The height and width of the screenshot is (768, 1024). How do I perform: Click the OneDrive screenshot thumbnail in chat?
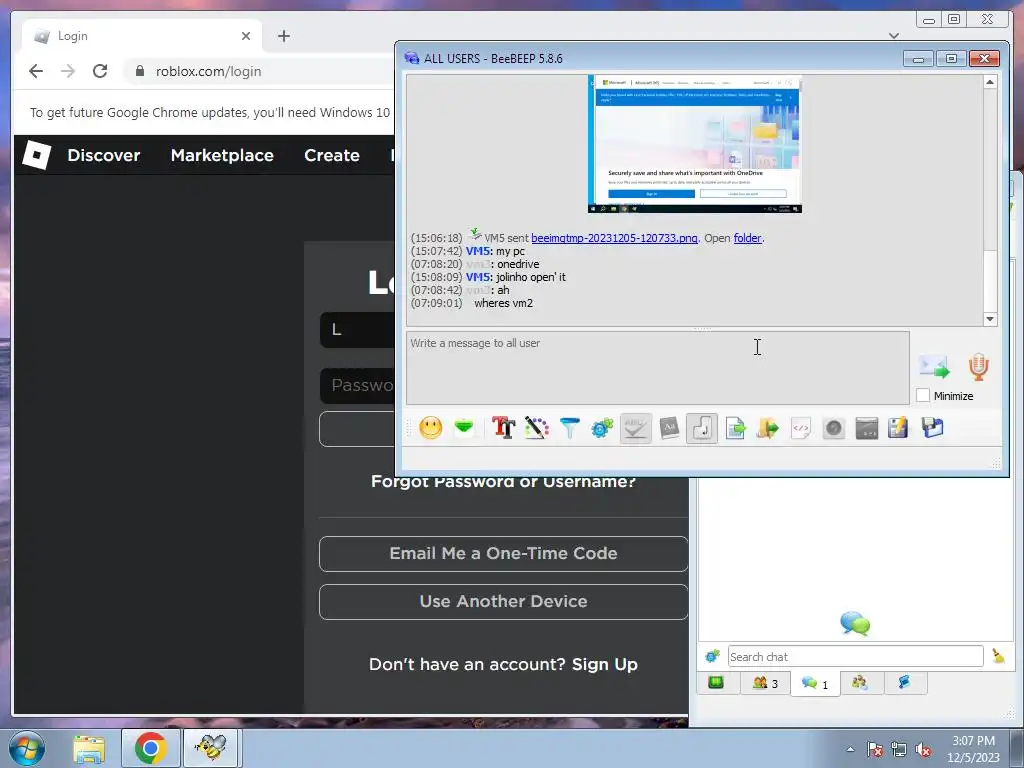pos(695,144)
